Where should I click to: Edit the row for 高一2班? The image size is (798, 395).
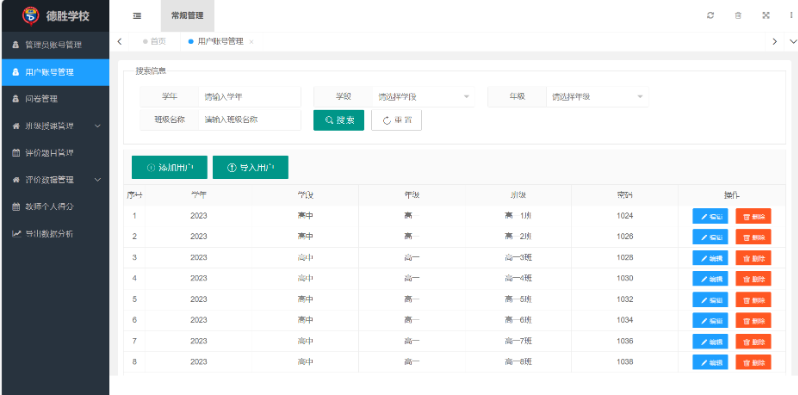tap(710, 237)
